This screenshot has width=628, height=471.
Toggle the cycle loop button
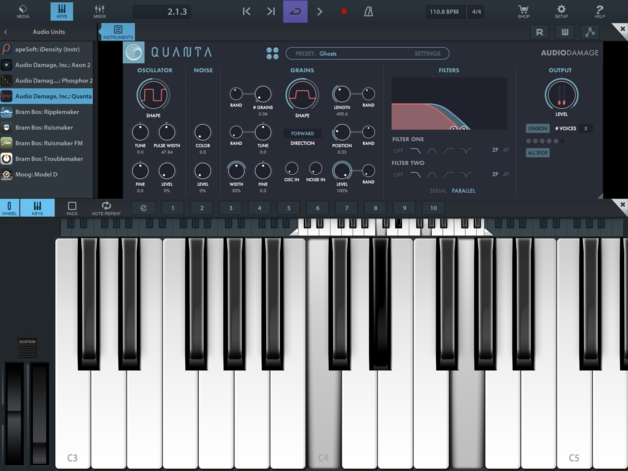pos(295,11)
